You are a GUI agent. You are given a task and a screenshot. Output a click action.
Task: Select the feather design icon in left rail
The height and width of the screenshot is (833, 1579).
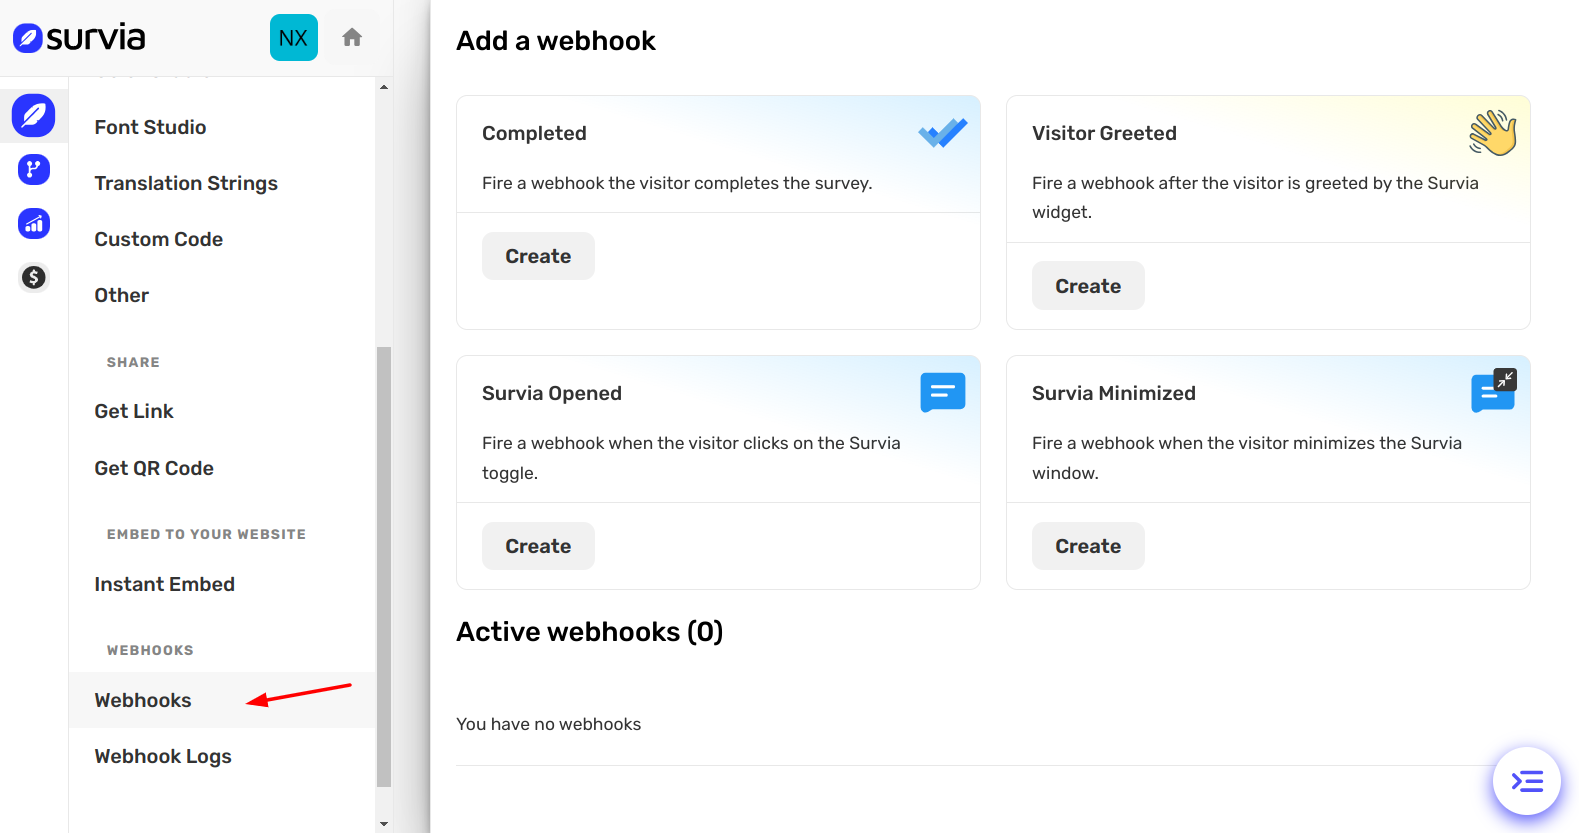[34, 116]
